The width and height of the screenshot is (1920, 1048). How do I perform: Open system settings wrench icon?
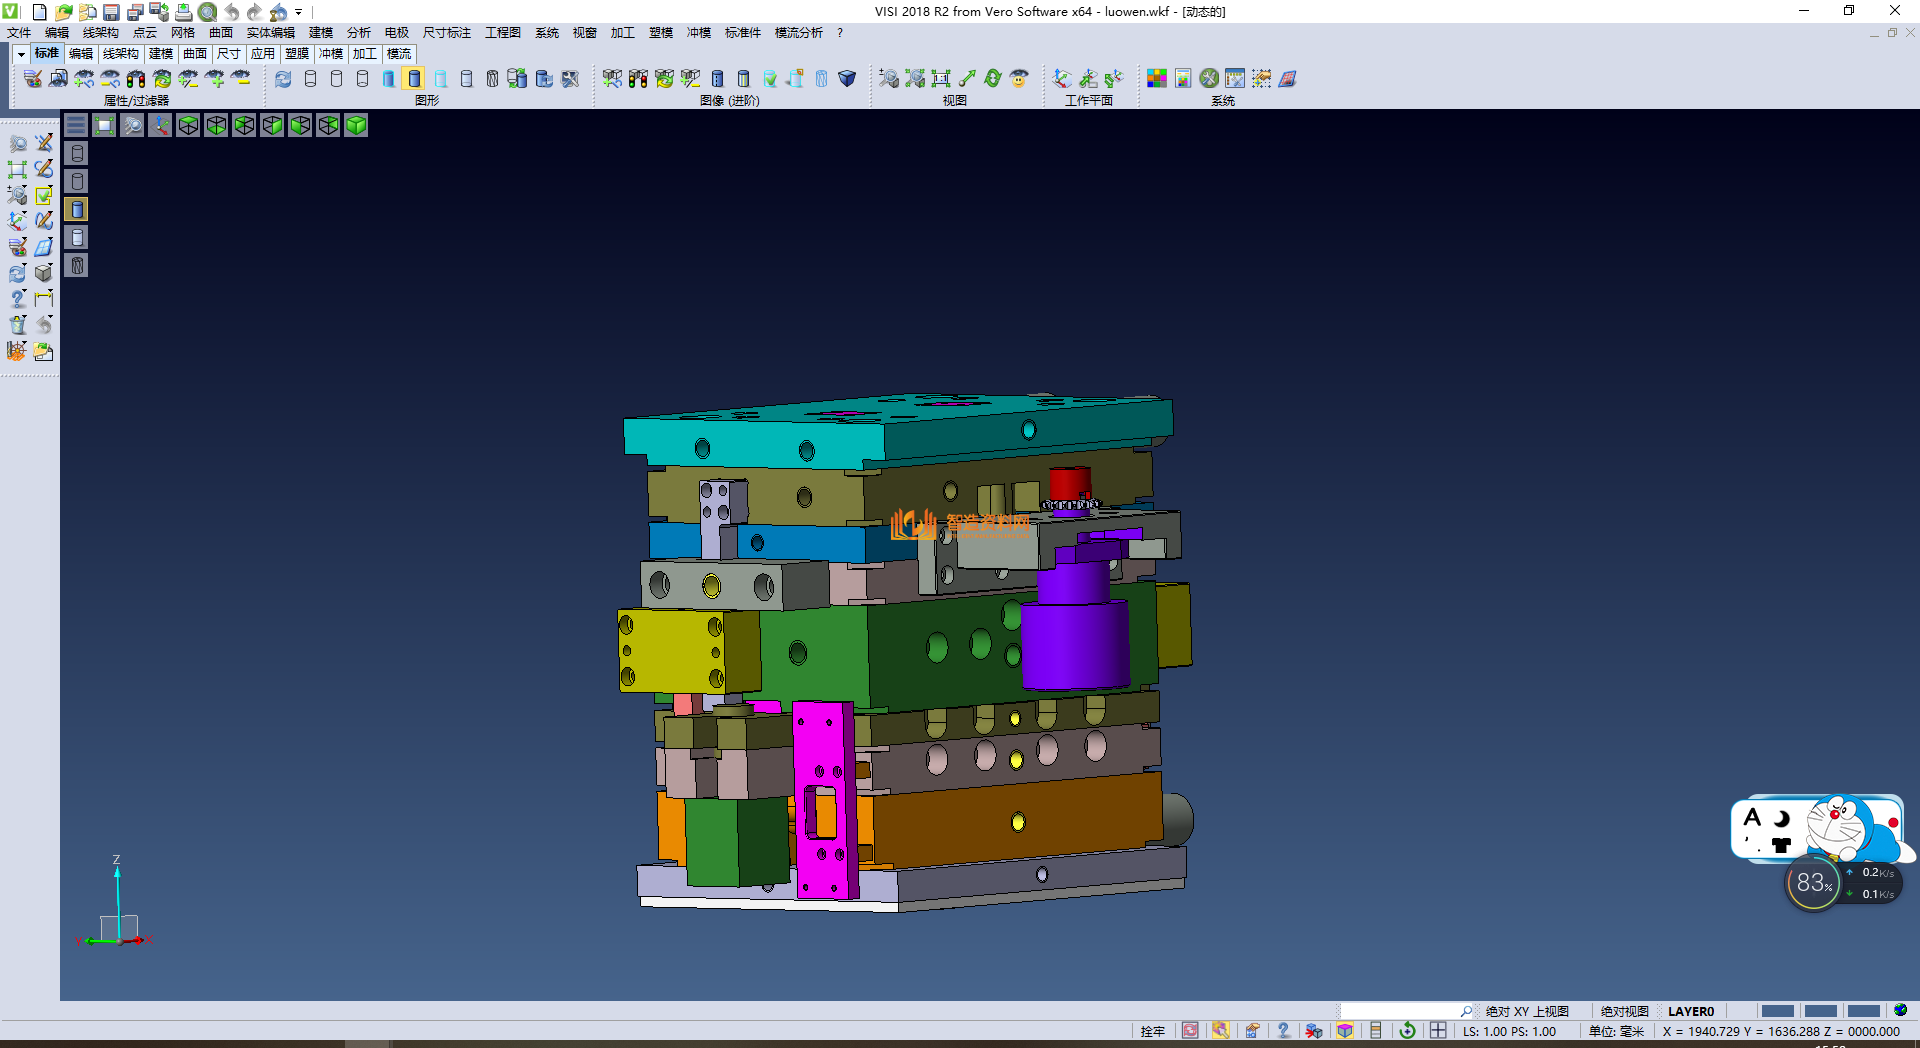coord(1209,79)
